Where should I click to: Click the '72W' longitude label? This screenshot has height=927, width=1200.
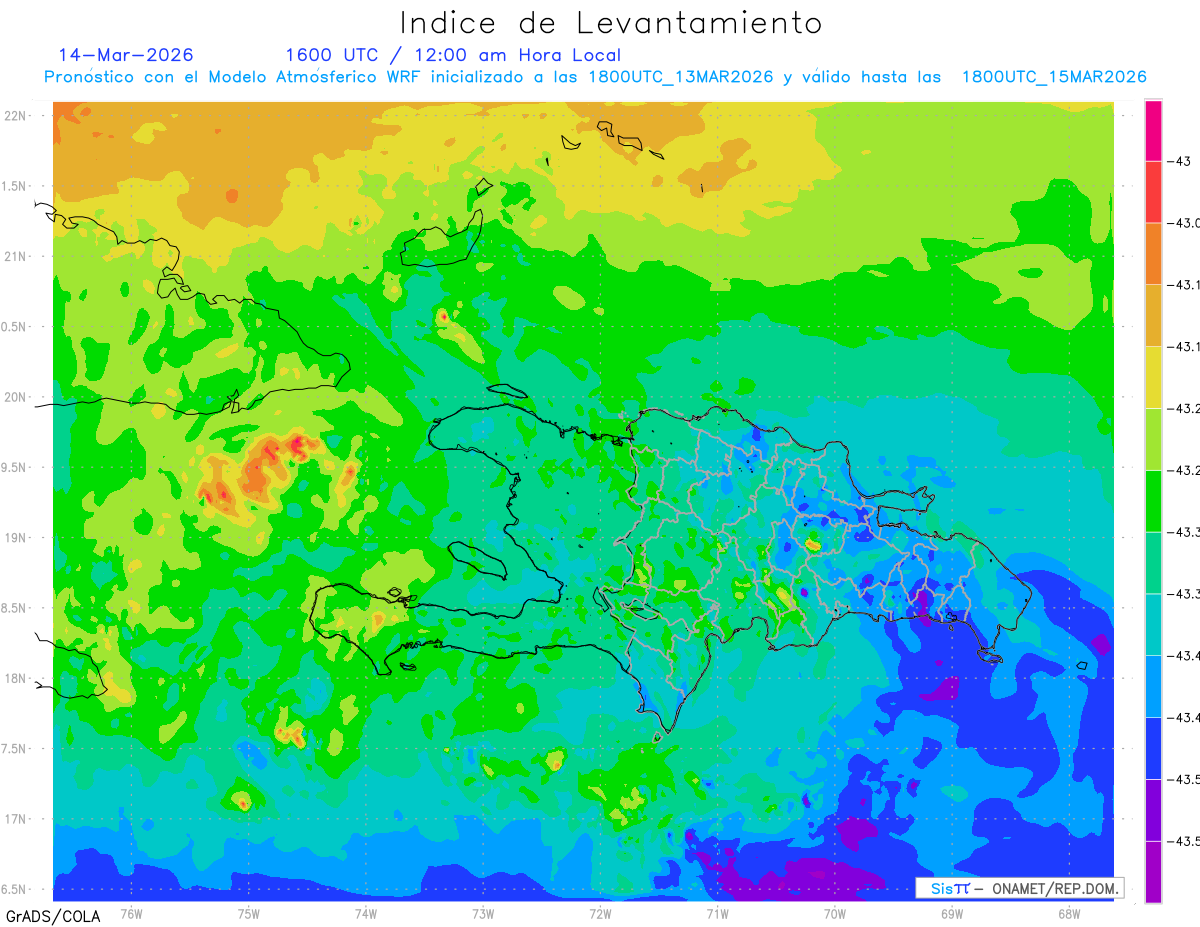click(600, 913)
